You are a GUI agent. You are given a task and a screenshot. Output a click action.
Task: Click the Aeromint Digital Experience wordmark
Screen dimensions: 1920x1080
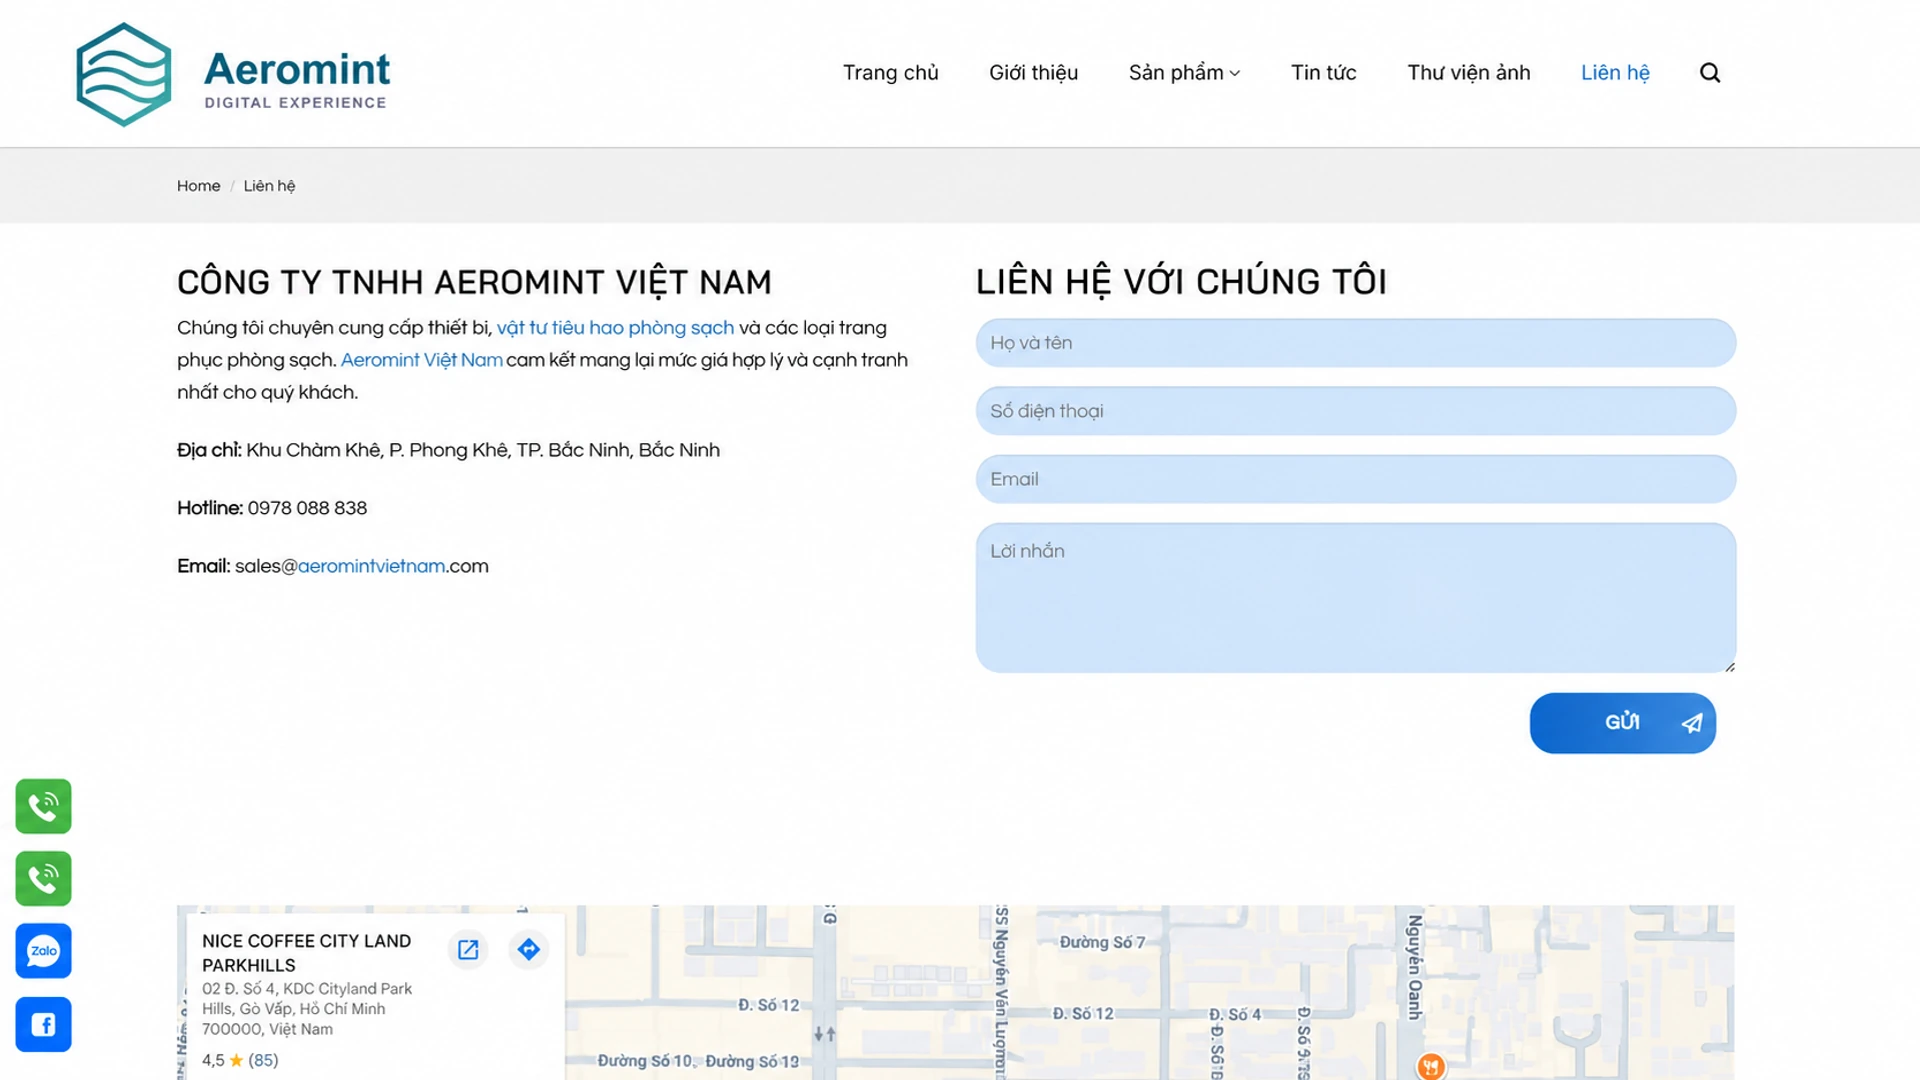296,78
